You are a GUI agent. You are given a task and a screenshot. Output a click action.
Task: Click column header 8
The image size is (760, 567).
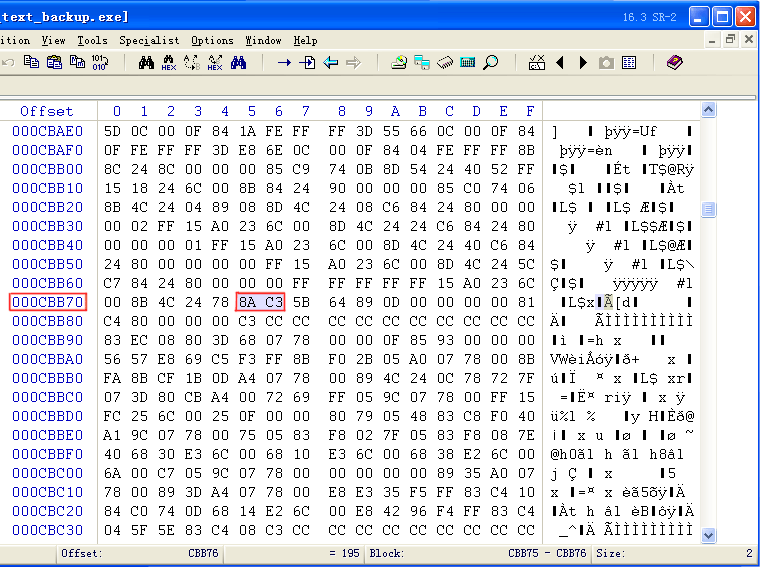coord(342,111)
